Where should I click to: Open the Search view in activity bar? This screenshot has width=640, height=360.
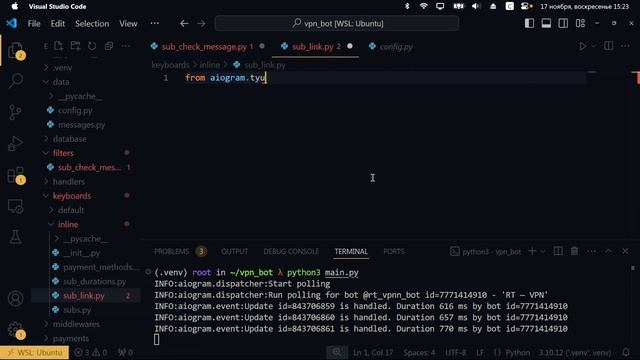point(16,80)
